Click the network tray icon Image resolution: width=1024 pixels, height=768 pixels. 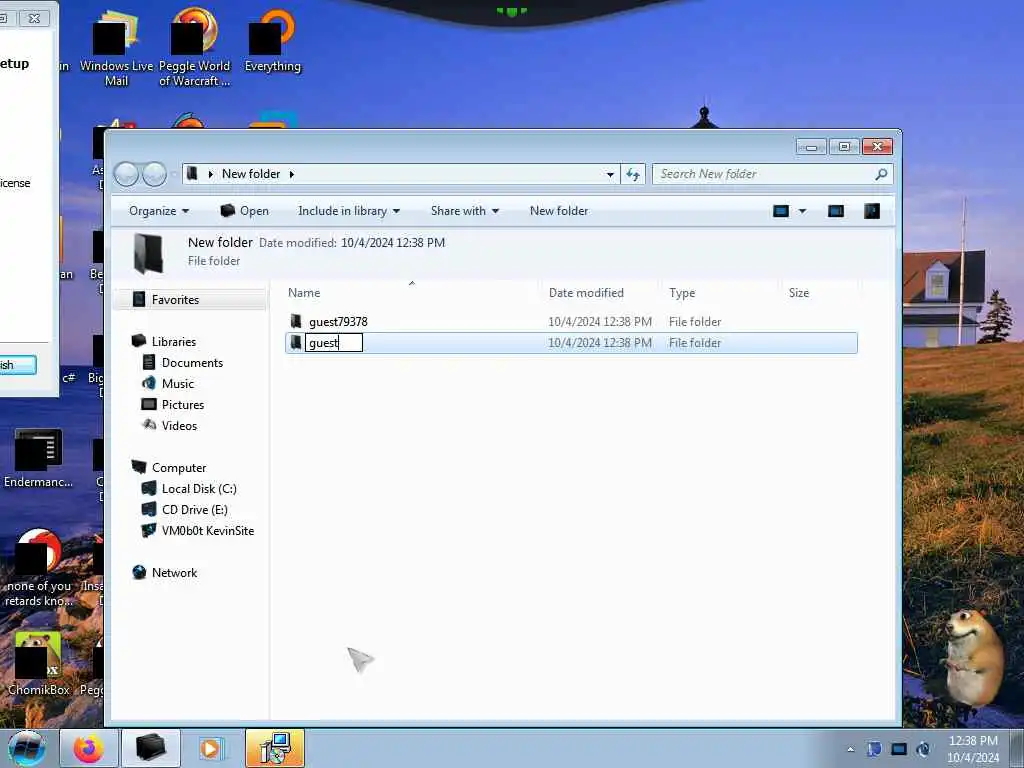click(x=899, y=749)
